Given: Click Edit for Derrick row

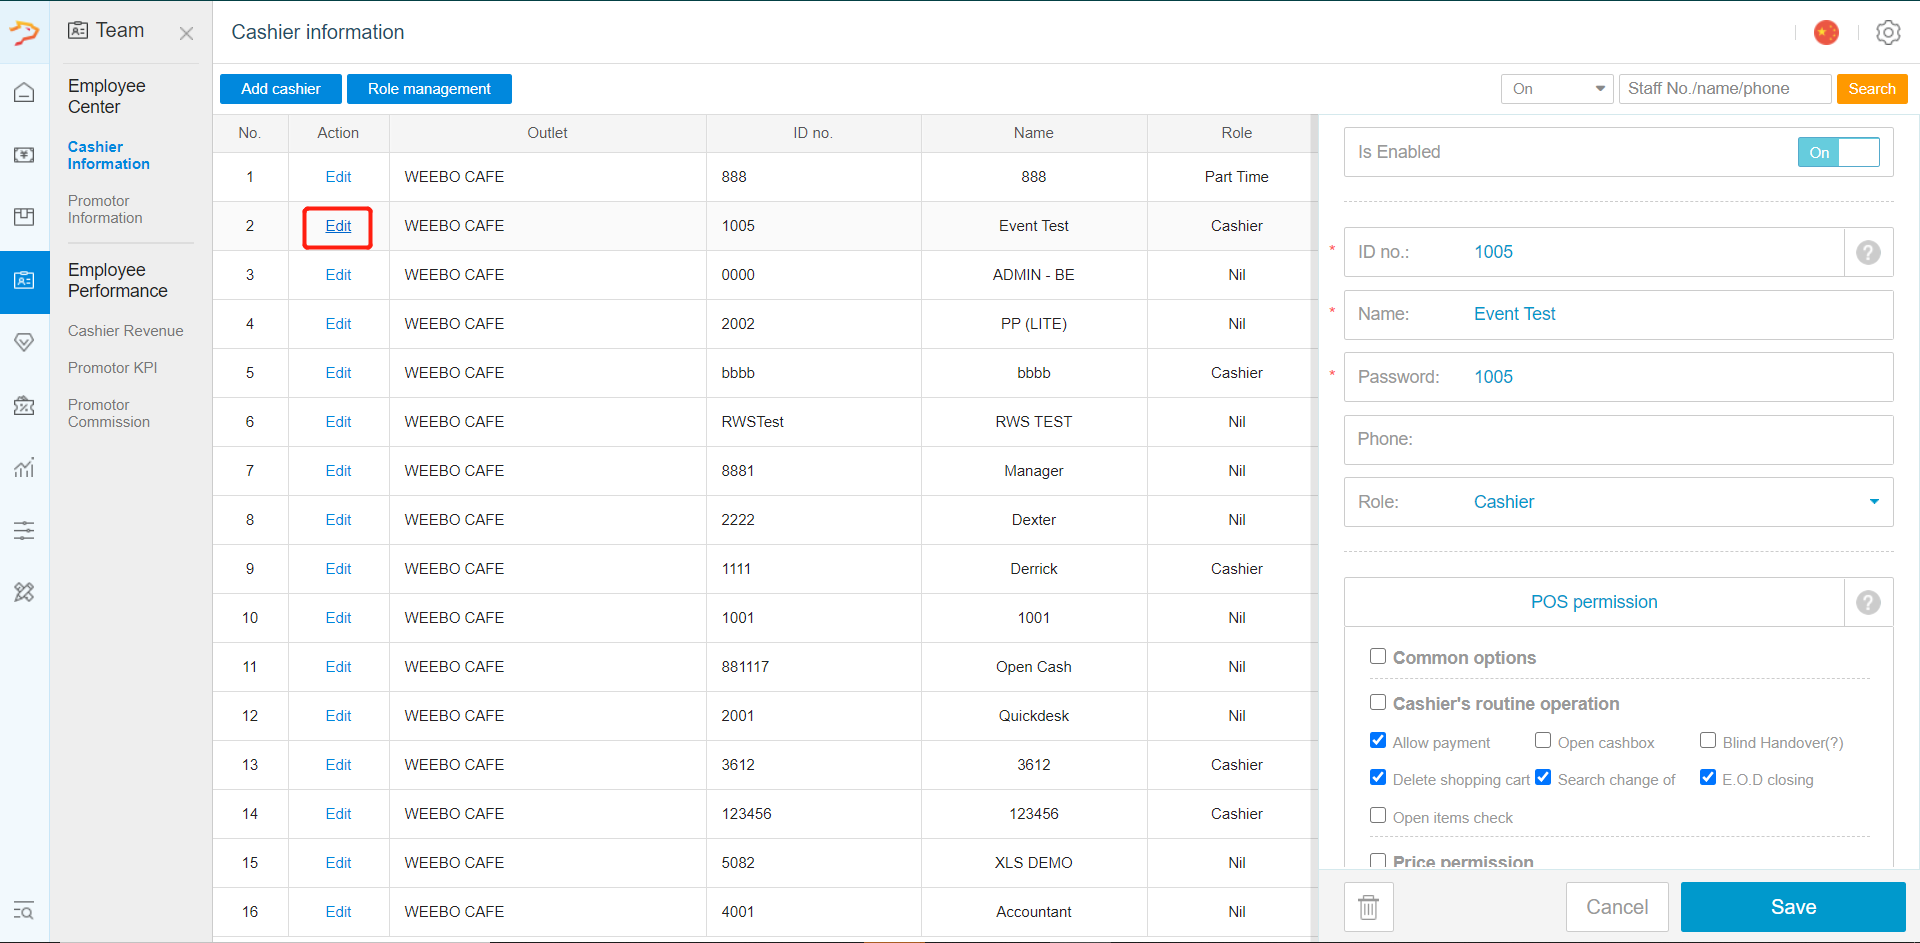Looking at the screenshot, I should pyautogui.click(x=338, y=569).
